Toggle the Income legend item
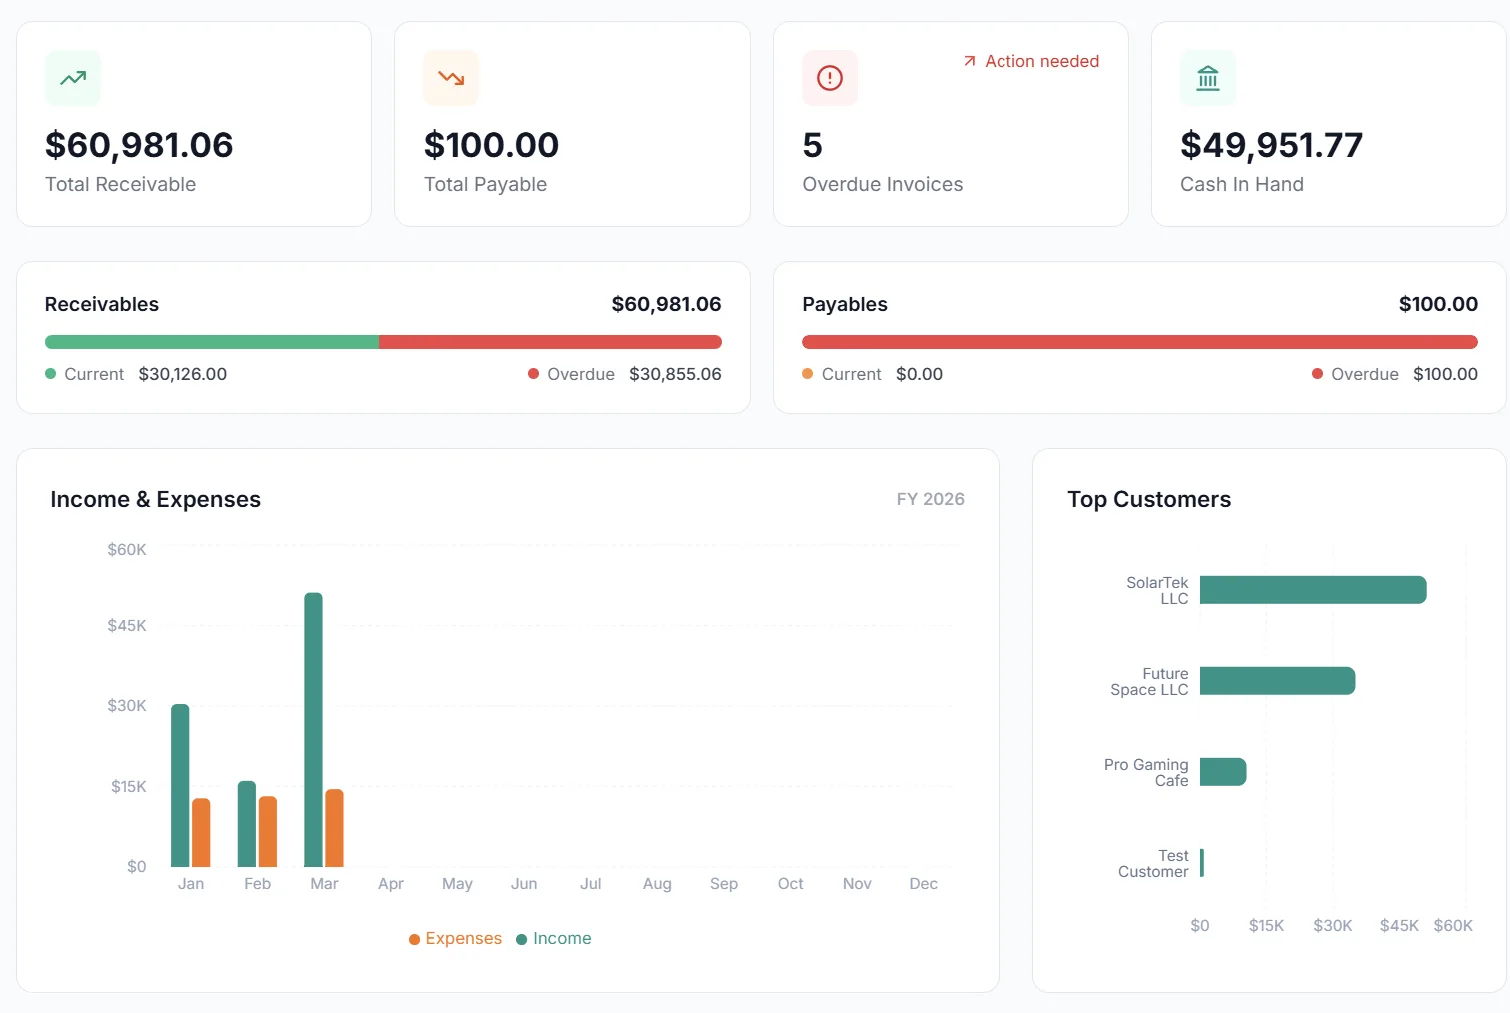 553,938
